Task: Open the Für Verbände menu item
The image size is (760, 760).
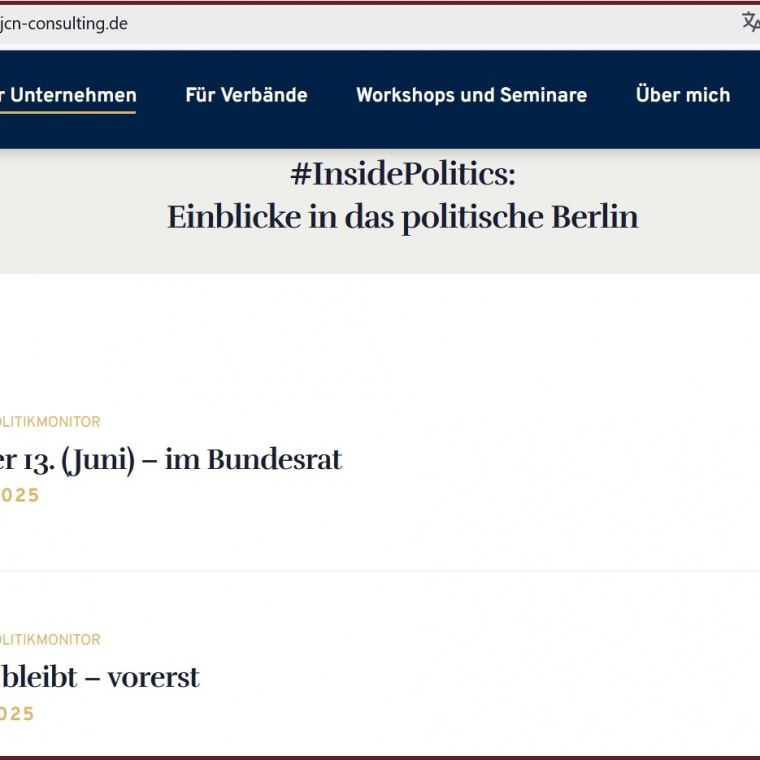Action: (246, 95)
